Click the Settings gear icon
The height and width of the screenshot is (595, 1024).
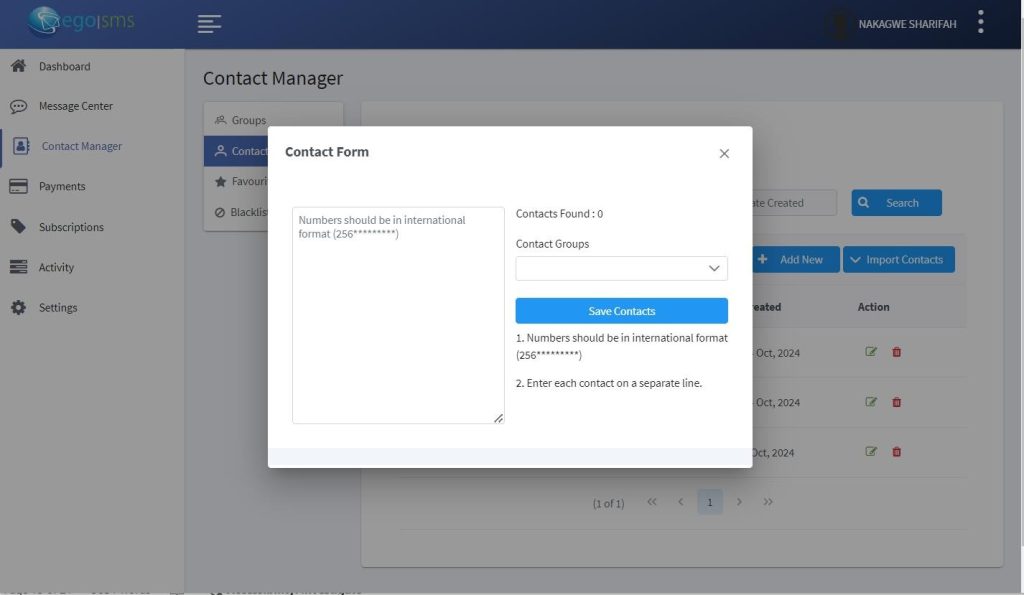click(x=18, y=308)
